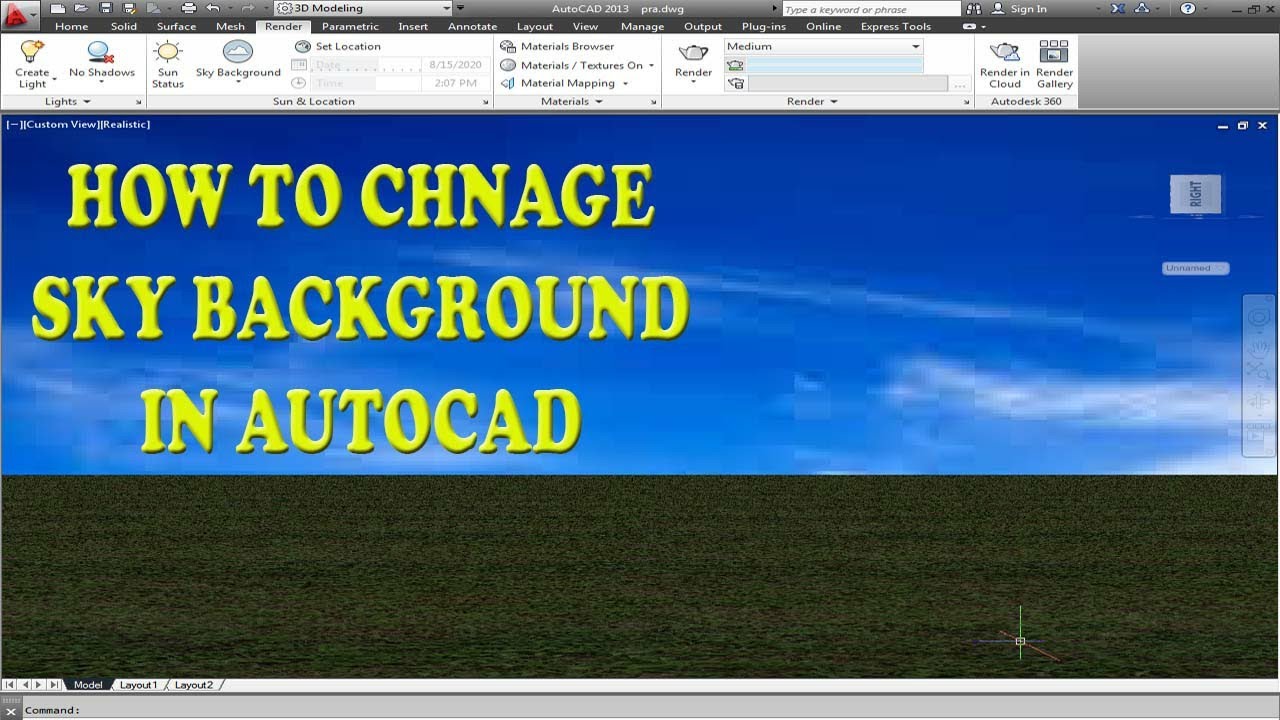Click the render progress bar

835,65
